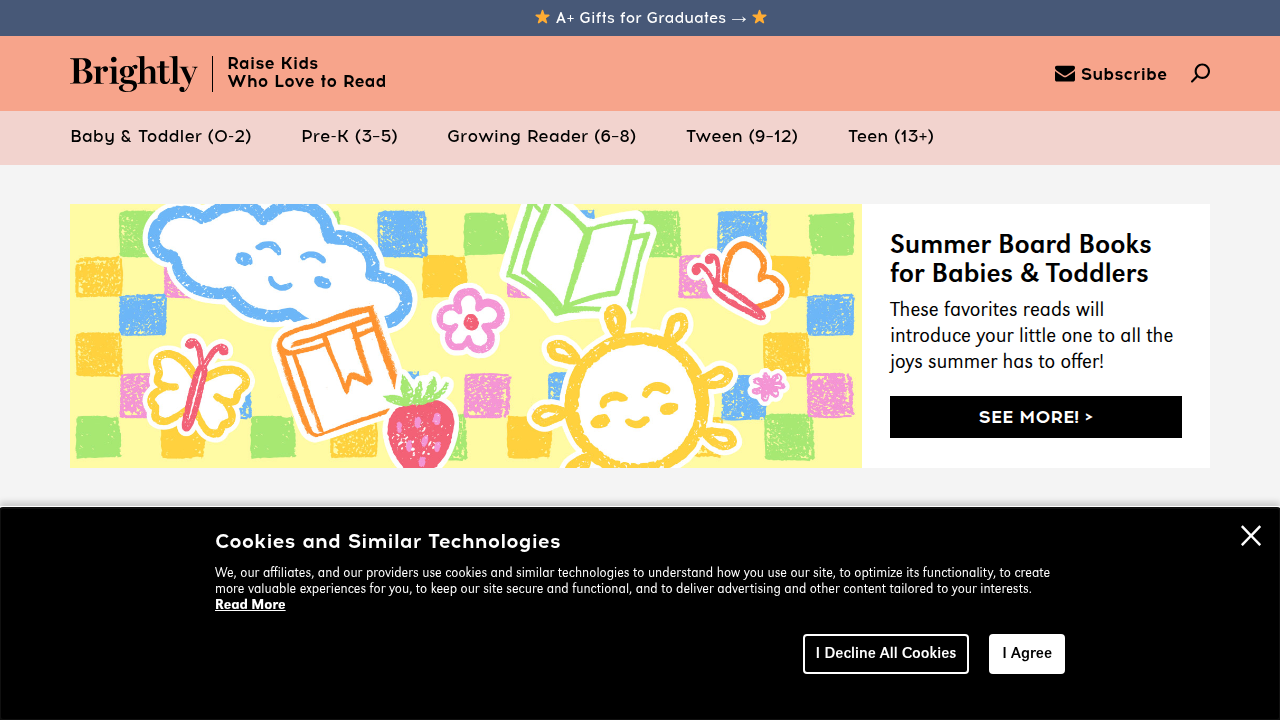Click the Summer Board Books headline
The image size is (1280, 720).
(x=1021, y=258)
